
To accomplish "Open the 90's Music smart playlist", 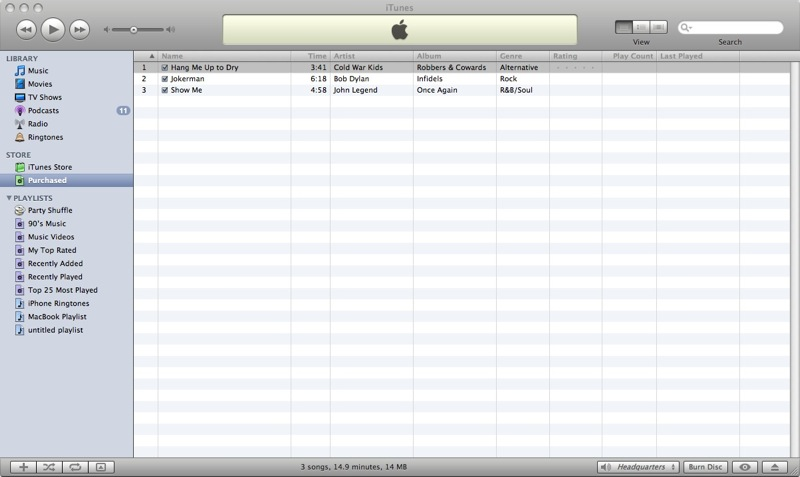I will pyautogui.click(x=46, y=223).
